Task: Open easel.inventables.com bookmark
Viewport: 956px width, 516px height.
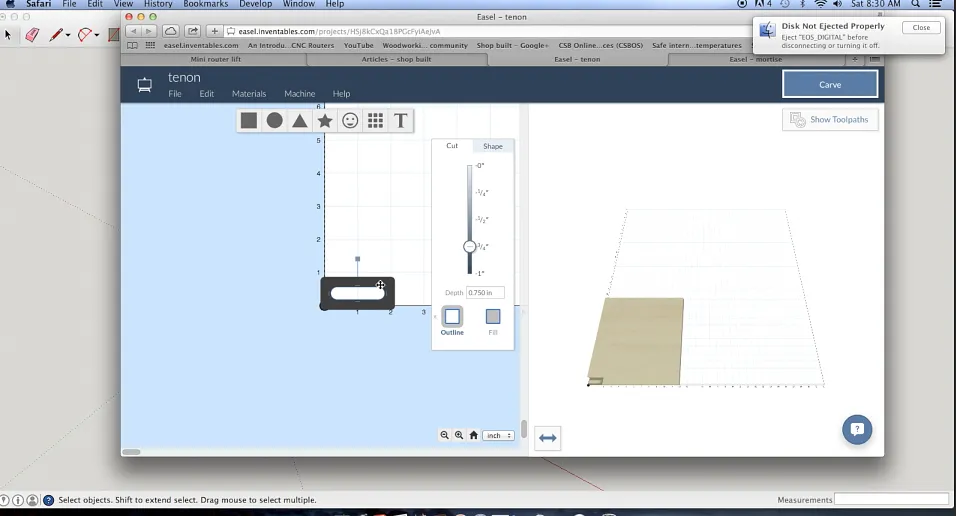Action: [x=201, y=45]
